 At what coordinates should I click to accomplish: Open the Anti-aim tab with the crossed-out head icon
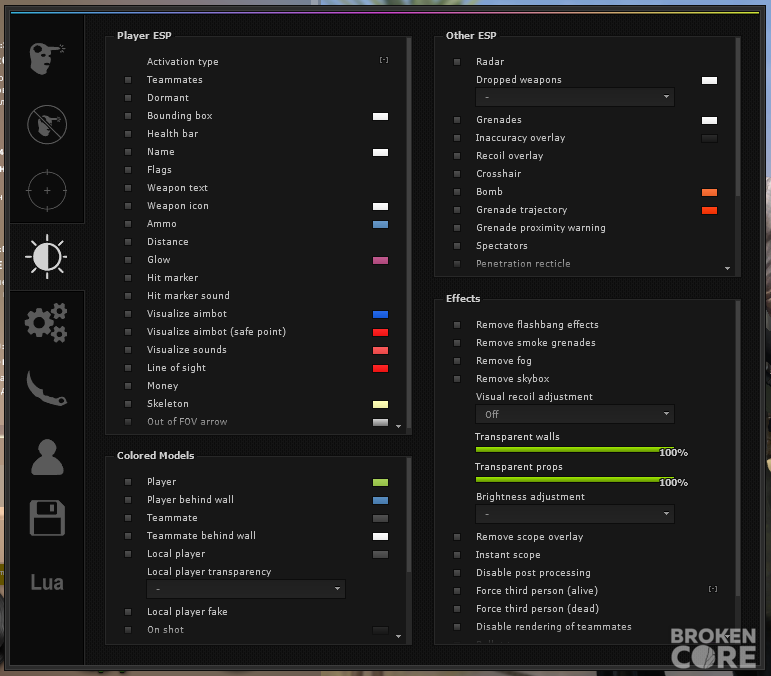[x=47, y=124]
